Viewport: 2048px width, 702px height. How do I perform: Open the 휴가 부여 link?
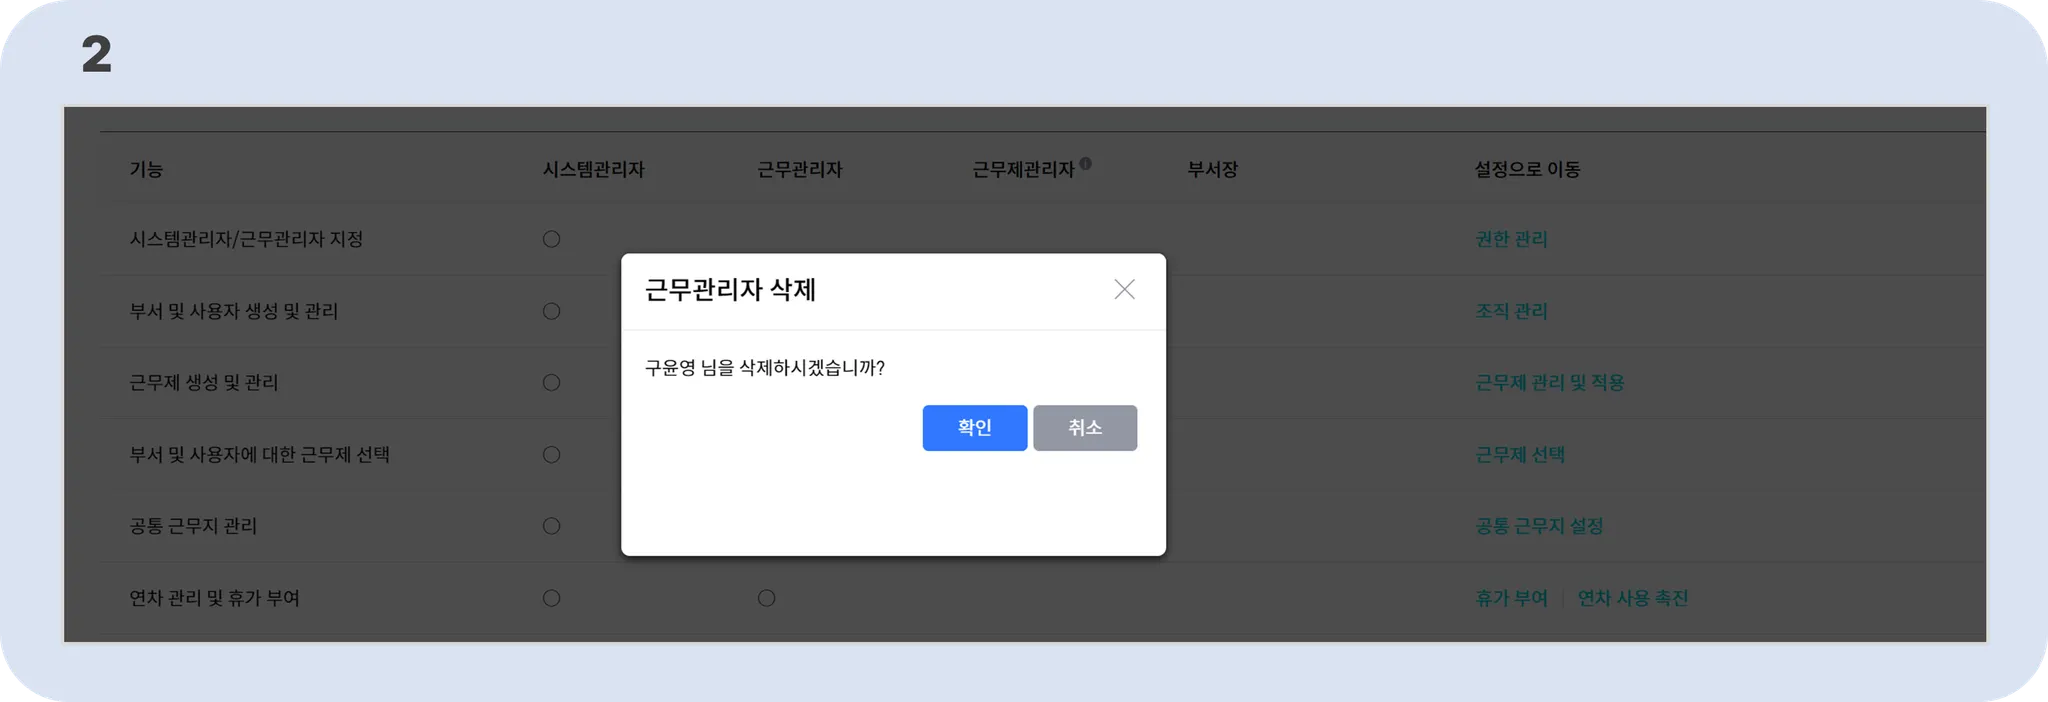click(1511, 598)
